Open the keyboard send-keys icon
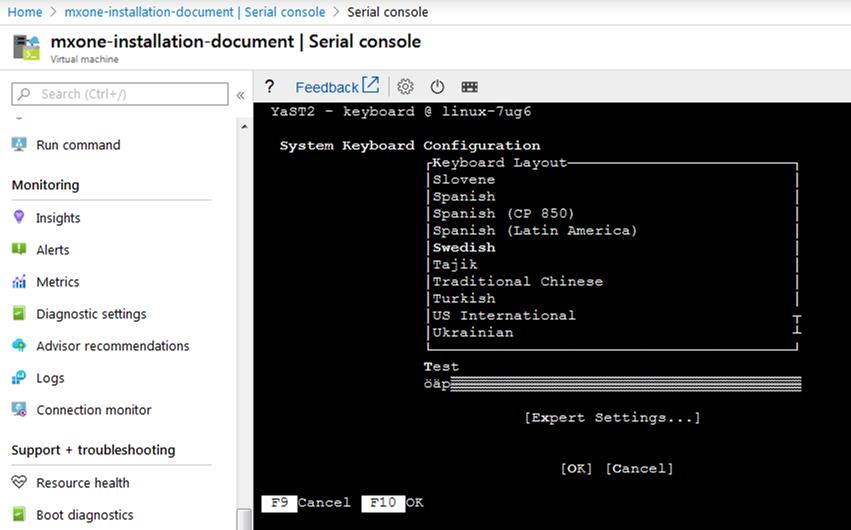This screenshot has width=851, height=530. pos(469,87)
